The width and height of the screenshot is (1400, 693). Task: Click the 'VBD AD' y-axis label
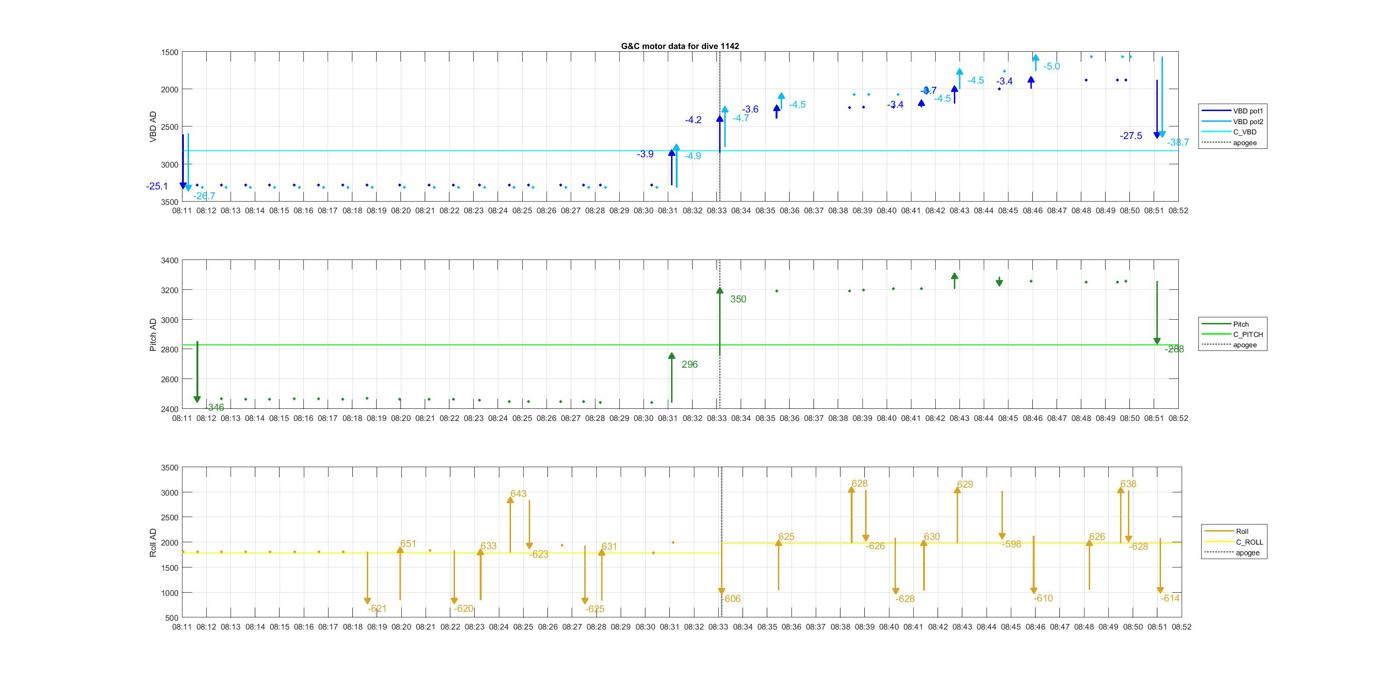tap(154, 127)
